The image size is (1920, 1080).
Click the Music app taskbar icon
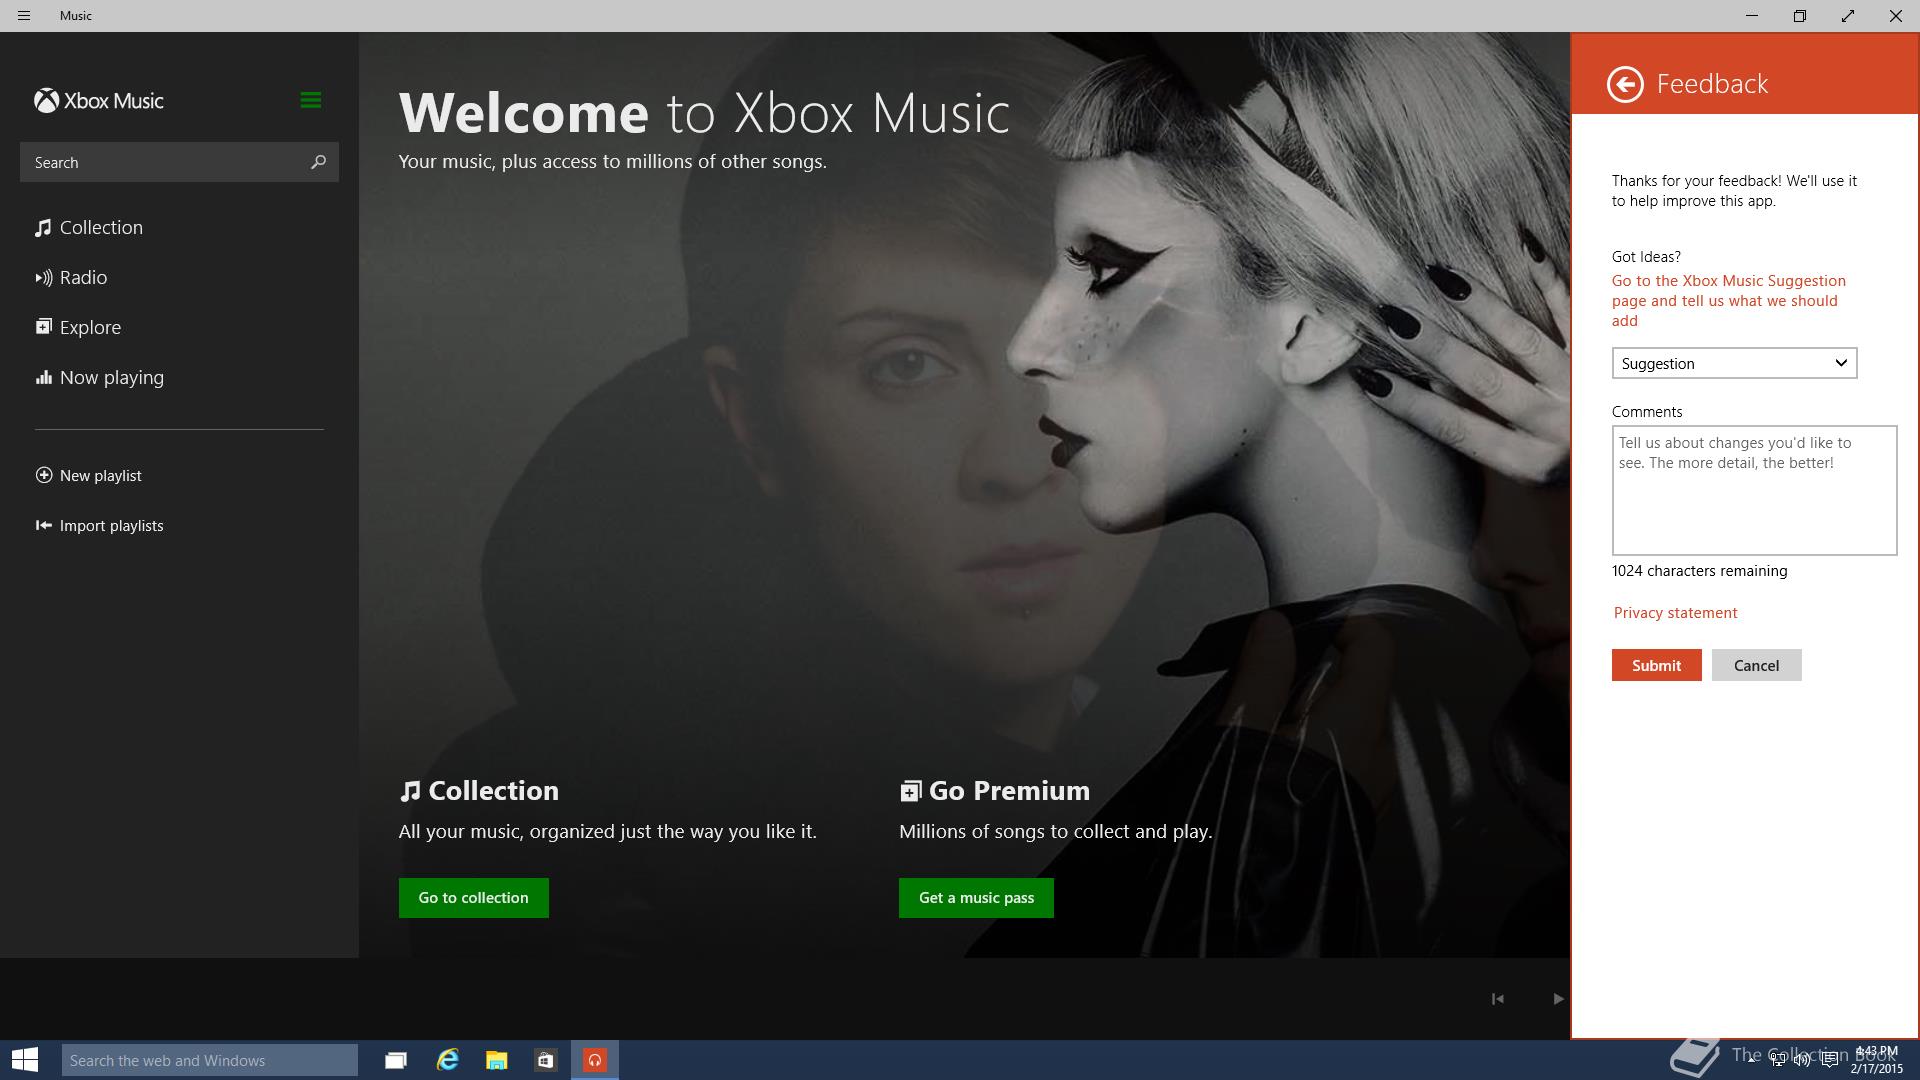pyautogui.click(x=595, y=1060)
